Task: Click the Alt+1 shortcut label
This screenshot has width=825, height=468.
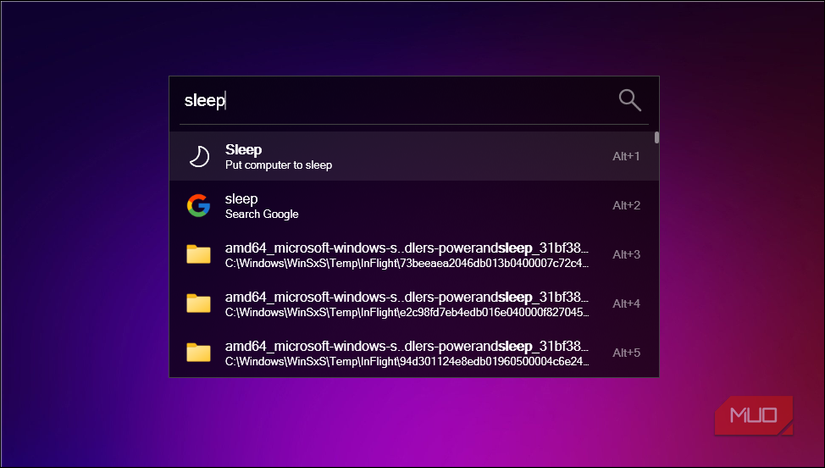Action: (626, 156)
